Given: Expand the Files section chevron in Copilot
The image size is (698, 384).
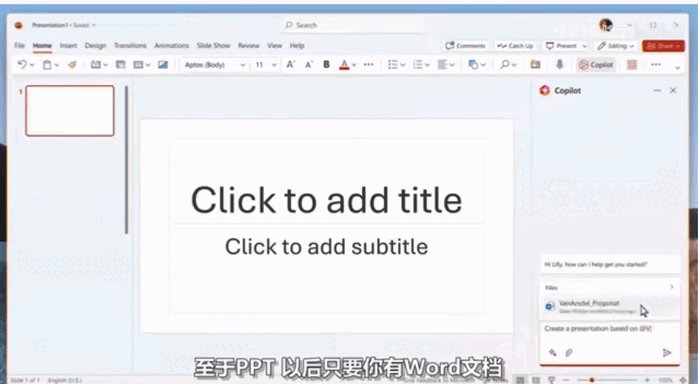Looking at the screenshot, I should pyautogui.click(x=672, y=287).
